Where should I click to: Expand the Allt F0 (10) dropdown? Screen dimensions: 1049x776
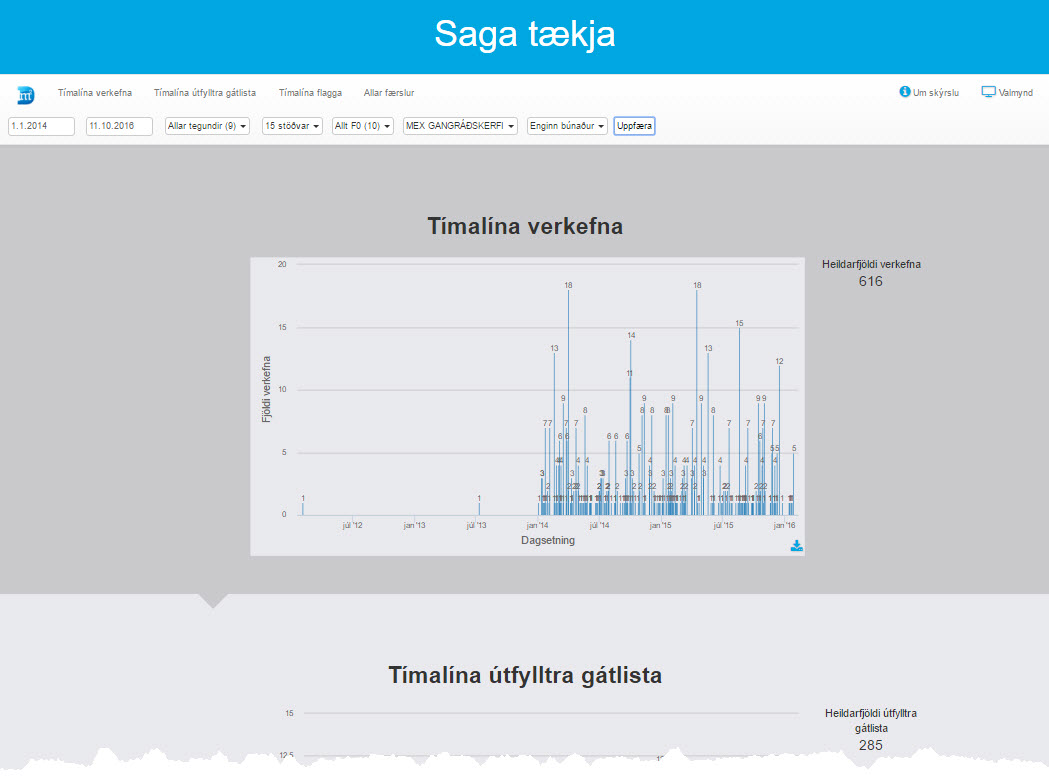pyautogui.click(x=363, y=126)
